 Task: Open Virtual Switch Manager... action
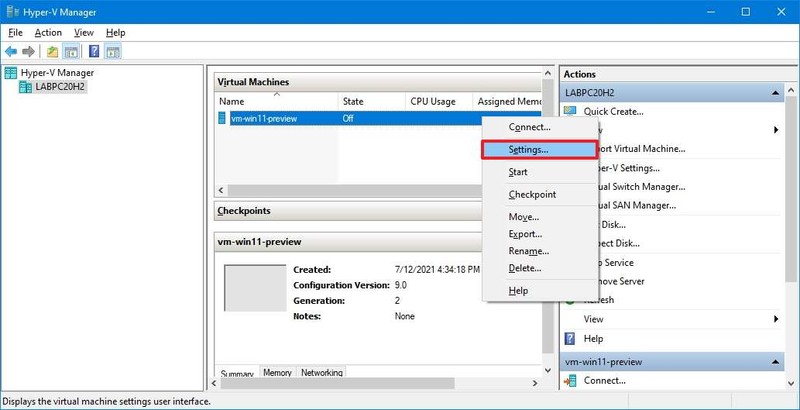[641, 187]
